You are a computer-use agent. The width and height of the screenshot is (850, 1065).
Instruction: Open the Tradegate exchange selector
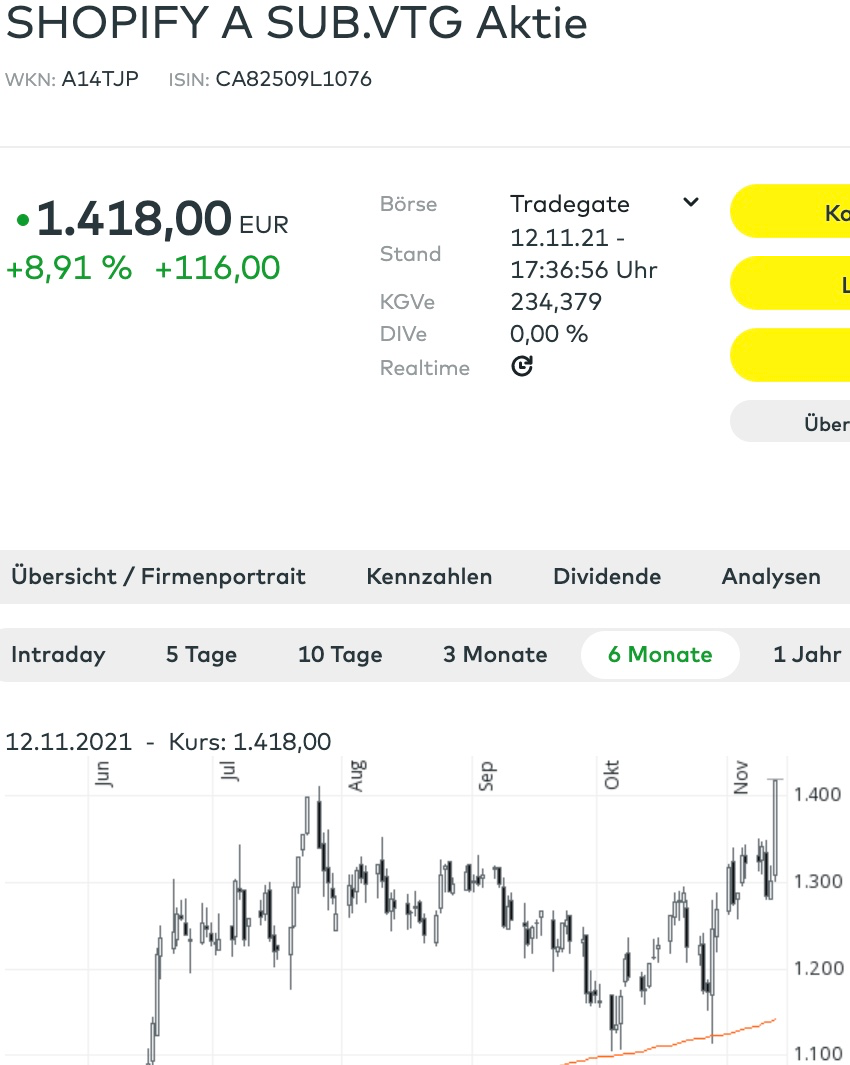(570, 204)
